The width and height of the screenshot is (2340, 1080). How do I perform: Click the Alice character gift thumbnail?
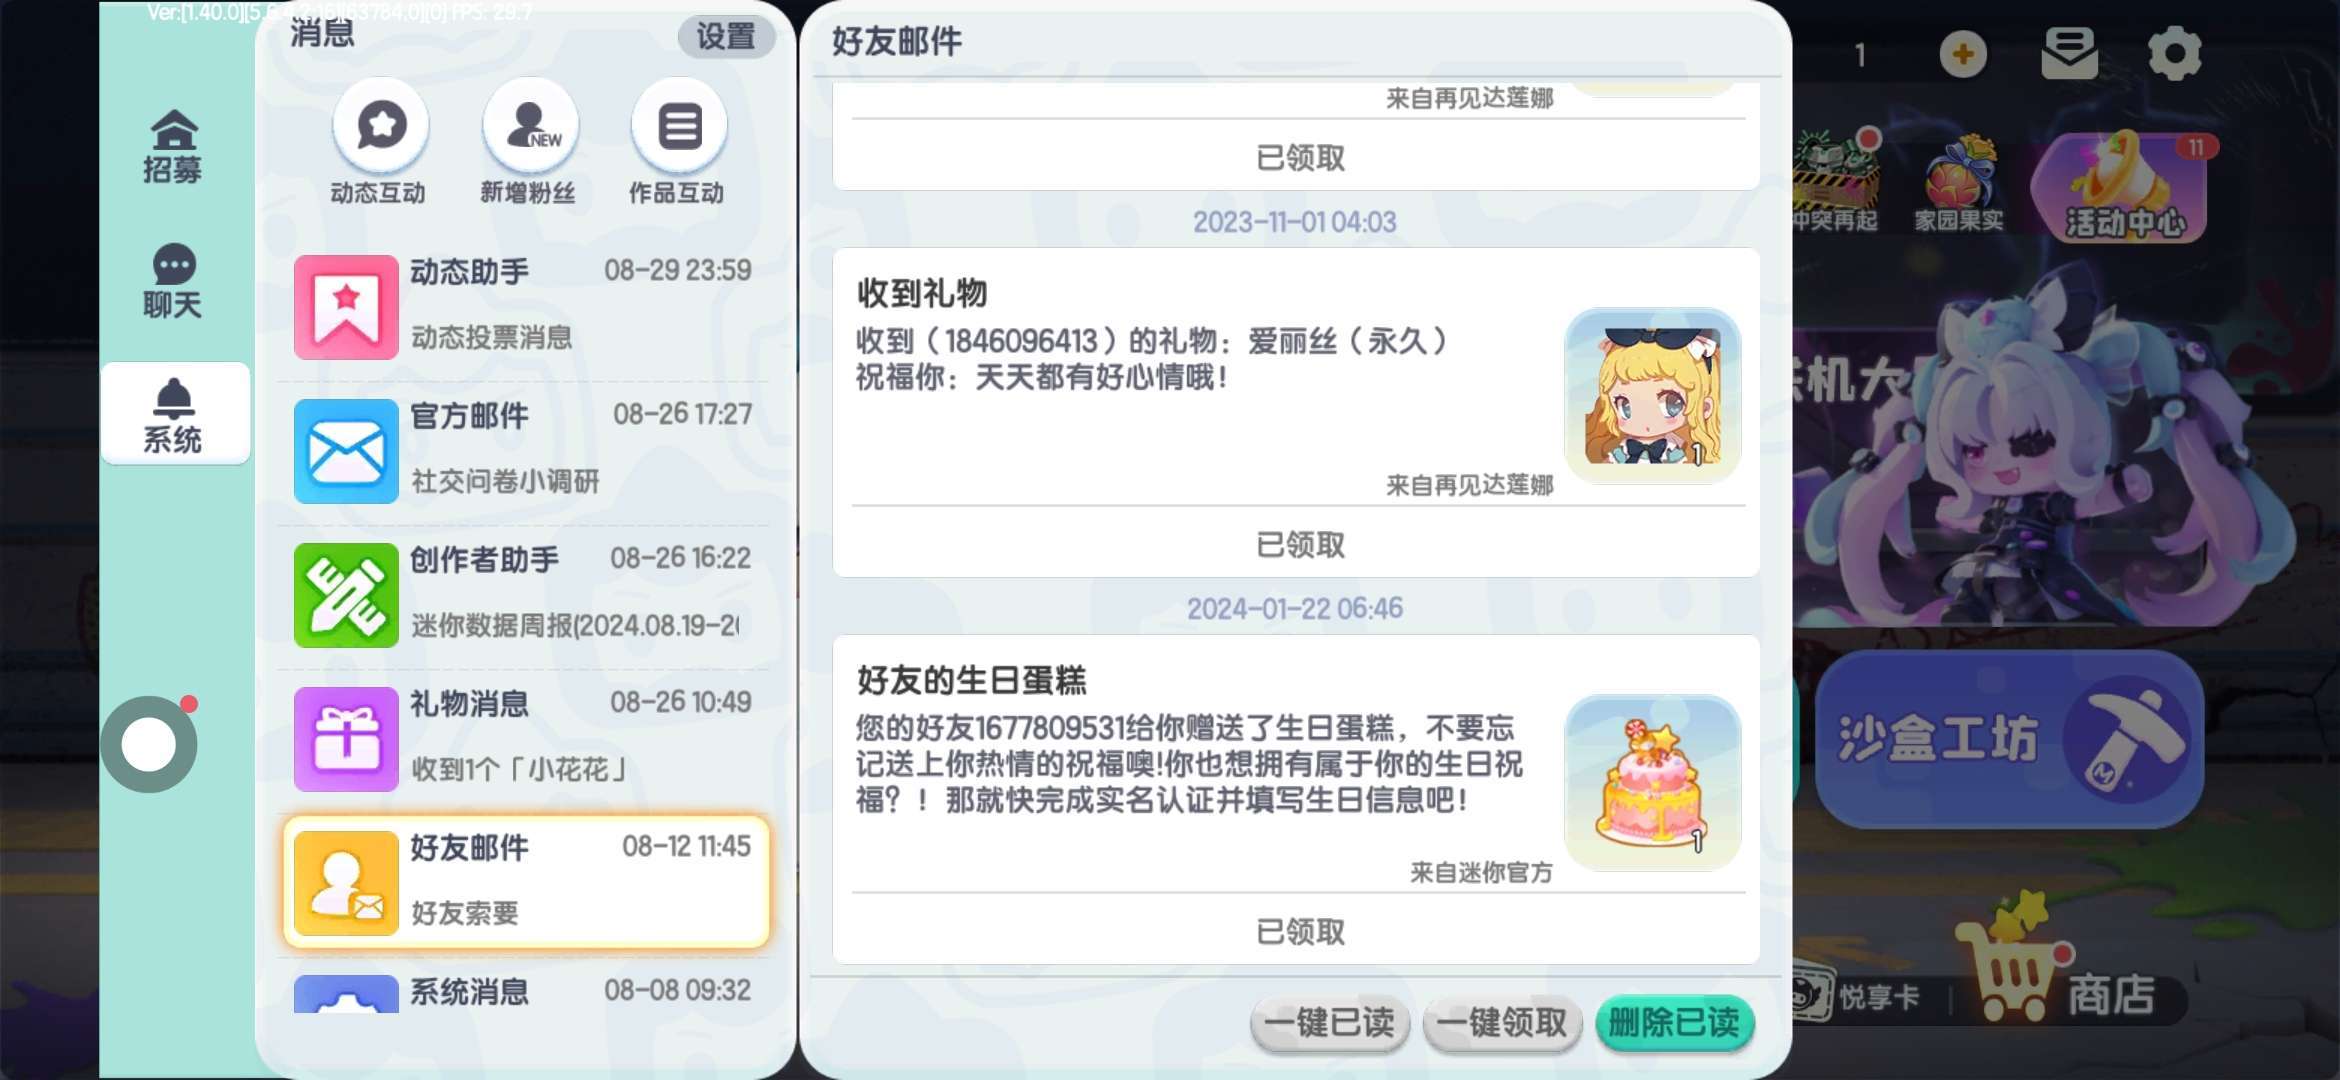pyautogui.click(x=1652, y=396)
